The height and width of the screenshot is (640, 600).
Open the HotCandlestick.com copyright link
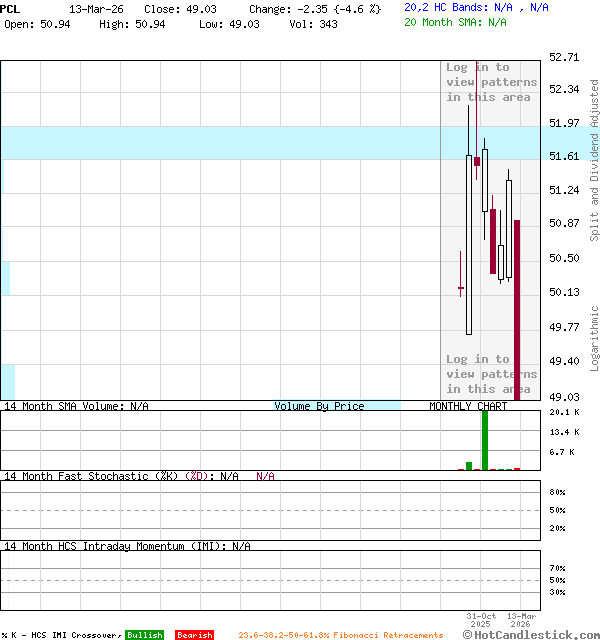[x=532, y=634]
